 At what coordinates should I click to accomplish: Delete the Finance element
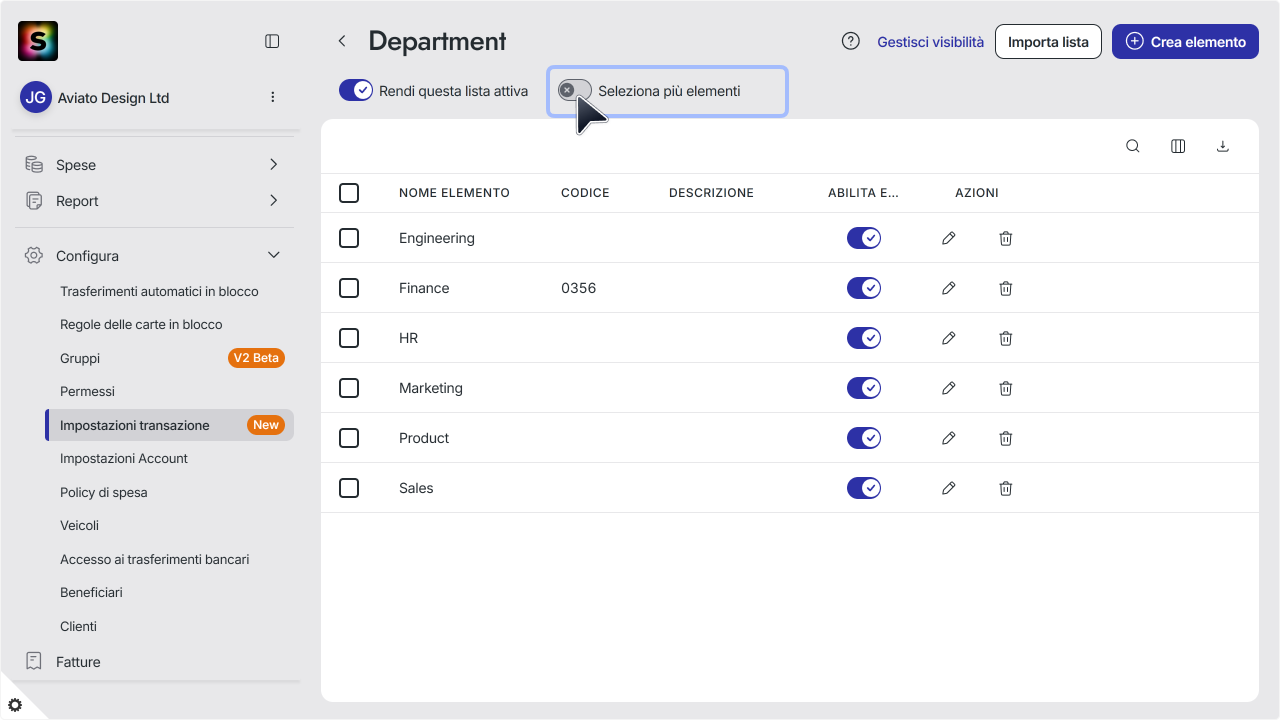pyautogui.click(x=1006, y=288)
